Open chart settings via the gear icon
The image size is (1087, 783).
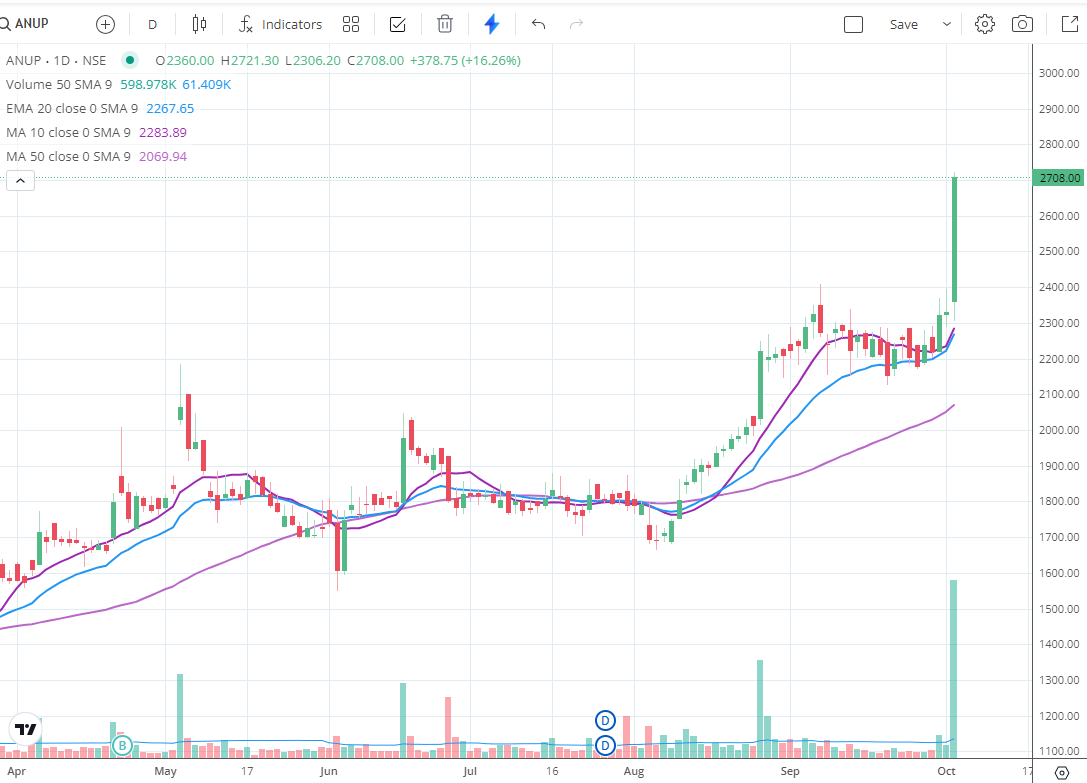coord(984,23)
